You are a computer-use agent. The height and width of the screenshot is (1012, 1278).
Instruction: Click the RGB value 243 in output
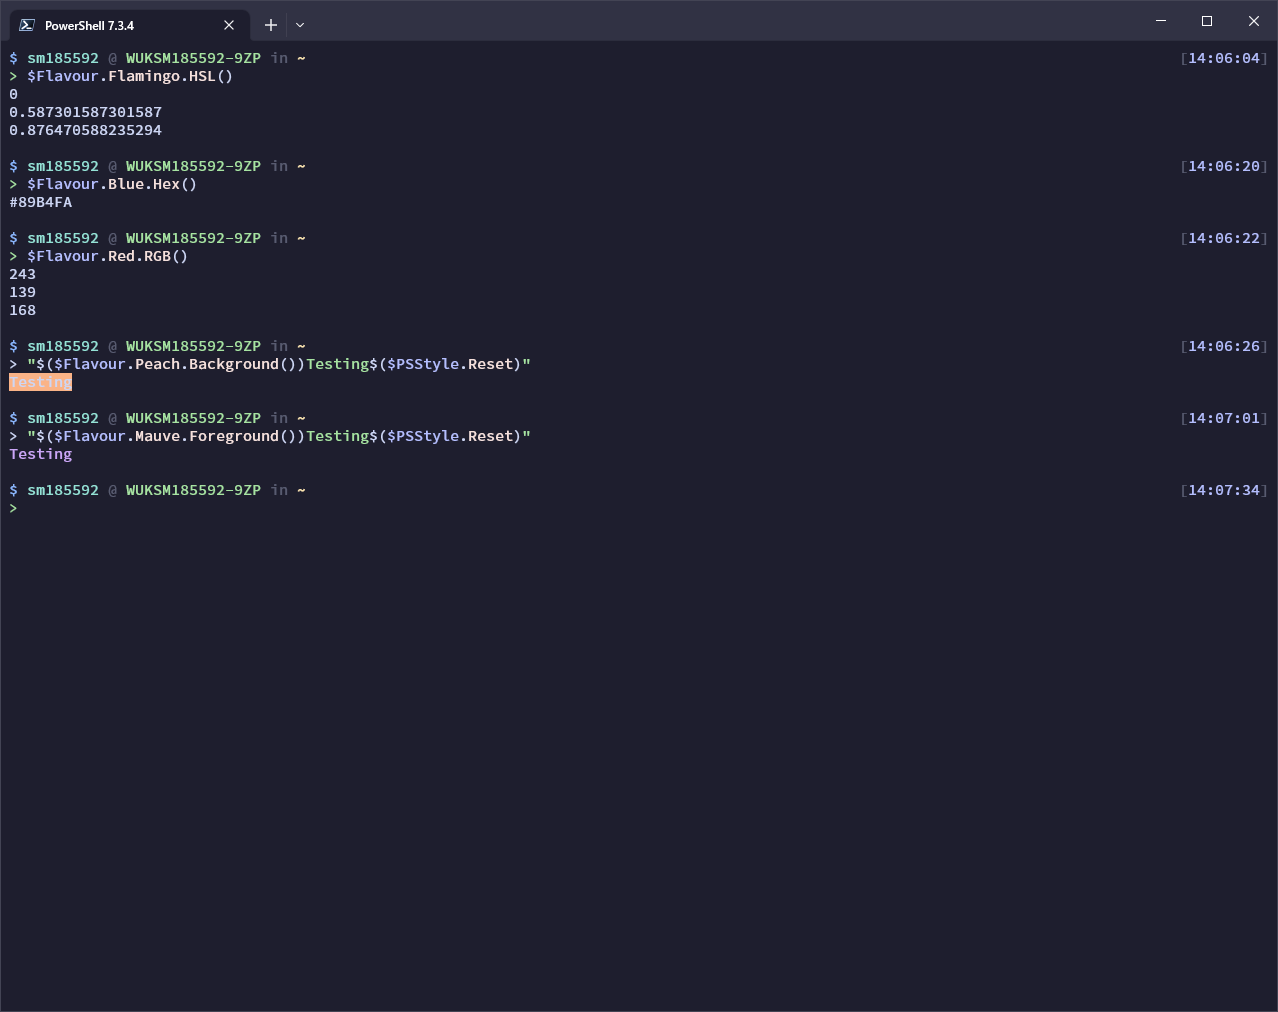[22, 274]
